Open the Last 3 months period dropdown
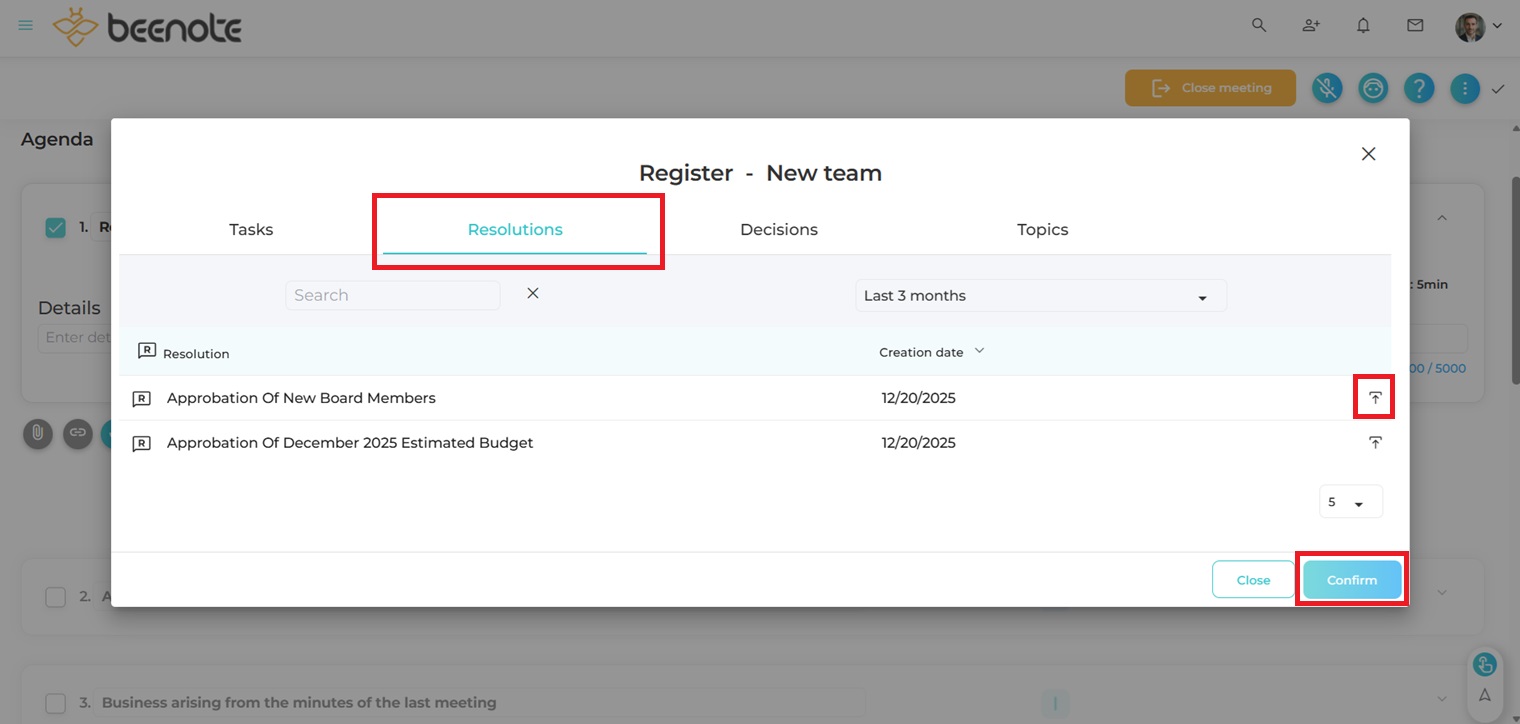The width and height of the screenshot is (1520, 724). (1040, 296)
